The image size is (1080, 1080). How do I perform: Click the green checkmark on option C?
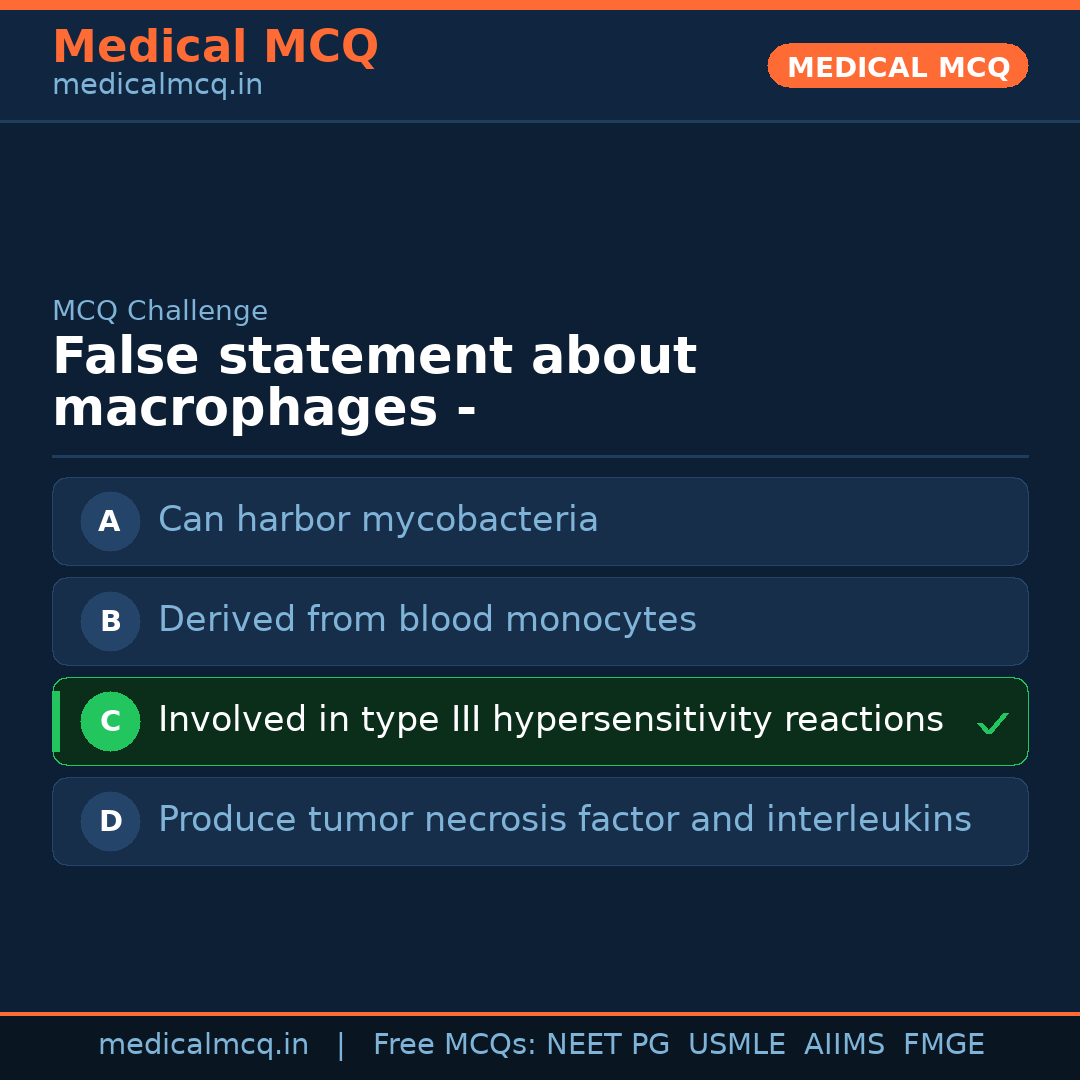point(992,723)
